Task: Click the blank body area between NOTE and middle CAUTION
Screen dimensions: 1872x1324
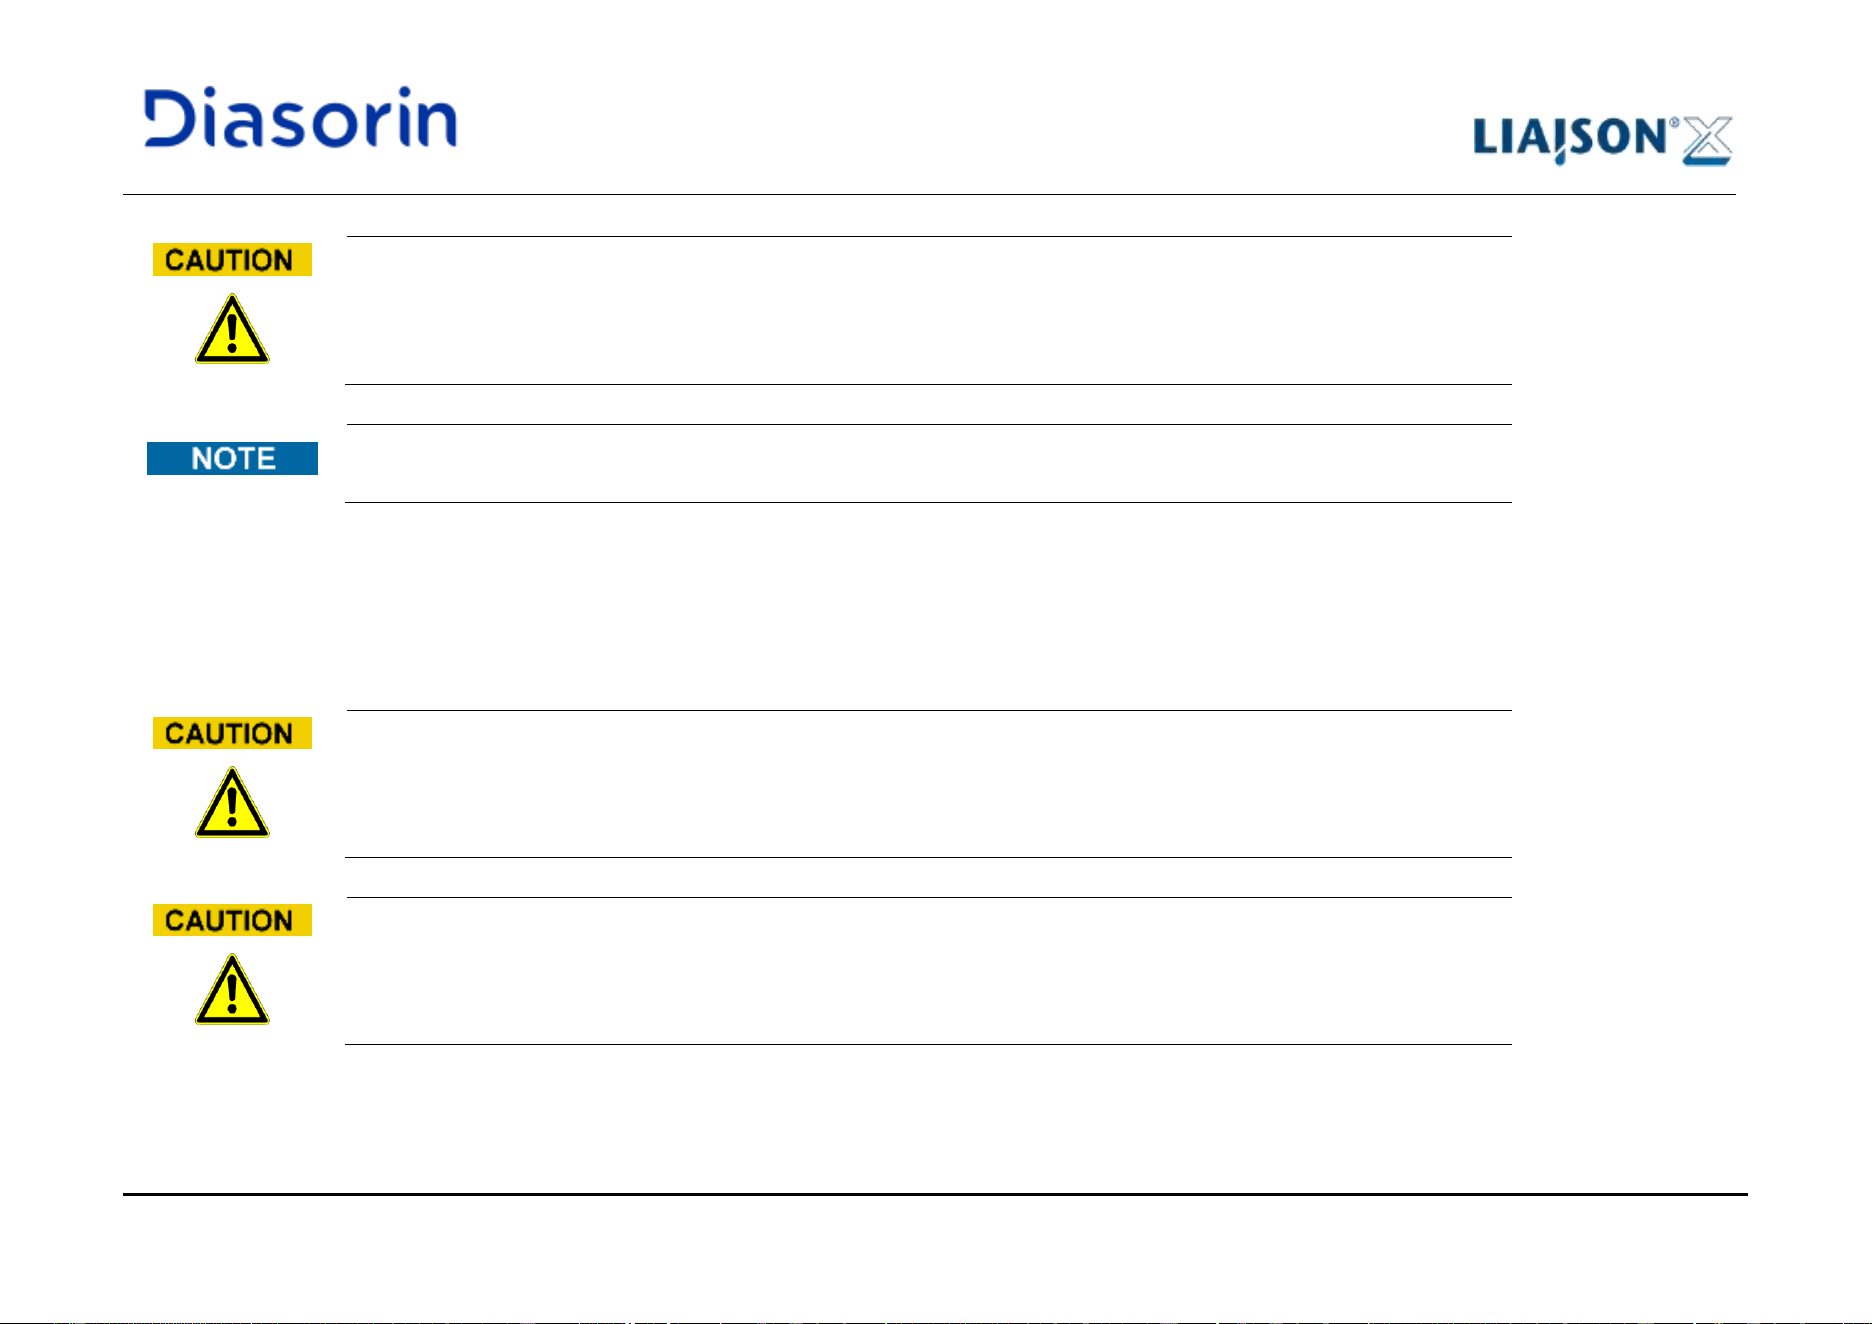Action: tap(928, 606)
